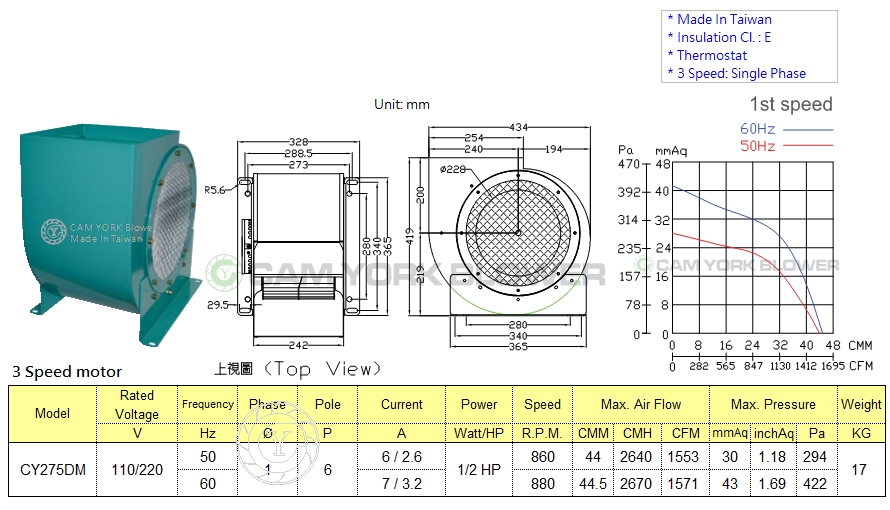
Task: Click the 'R5.6' radius dimension
Action: (x=215, y=190)
